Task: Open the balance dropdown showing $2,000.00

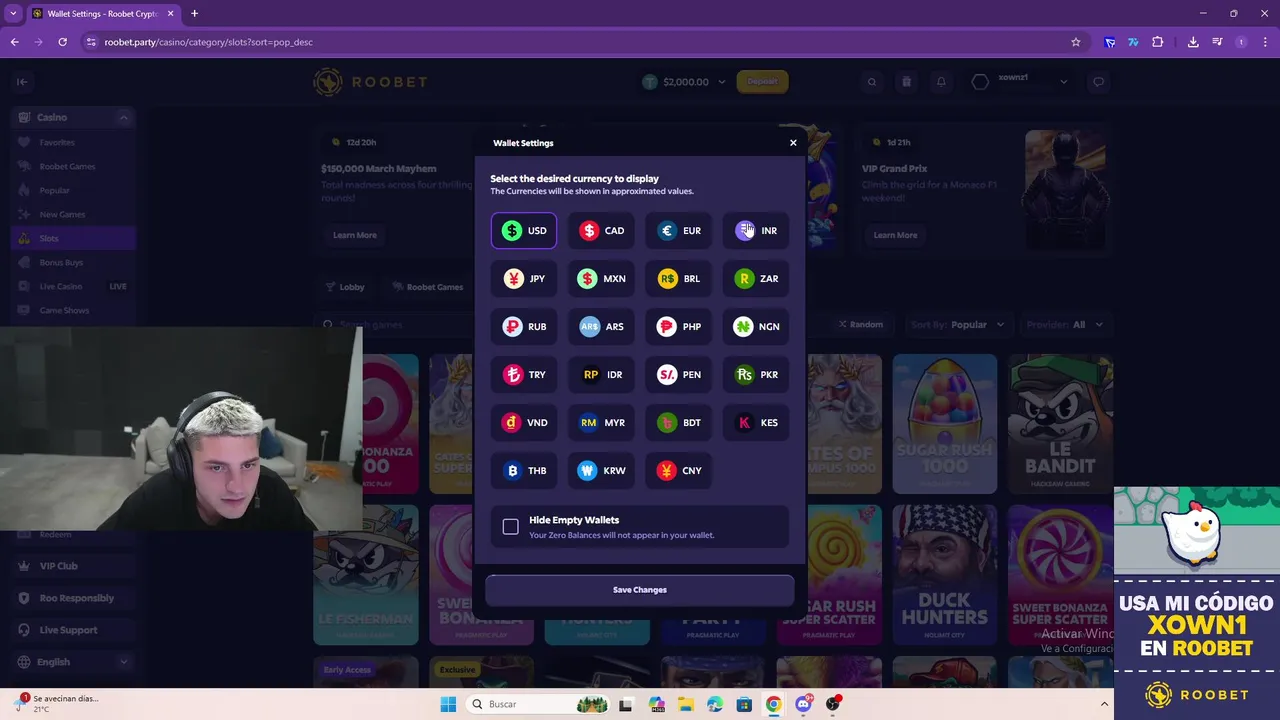Action: coord(684,82)
